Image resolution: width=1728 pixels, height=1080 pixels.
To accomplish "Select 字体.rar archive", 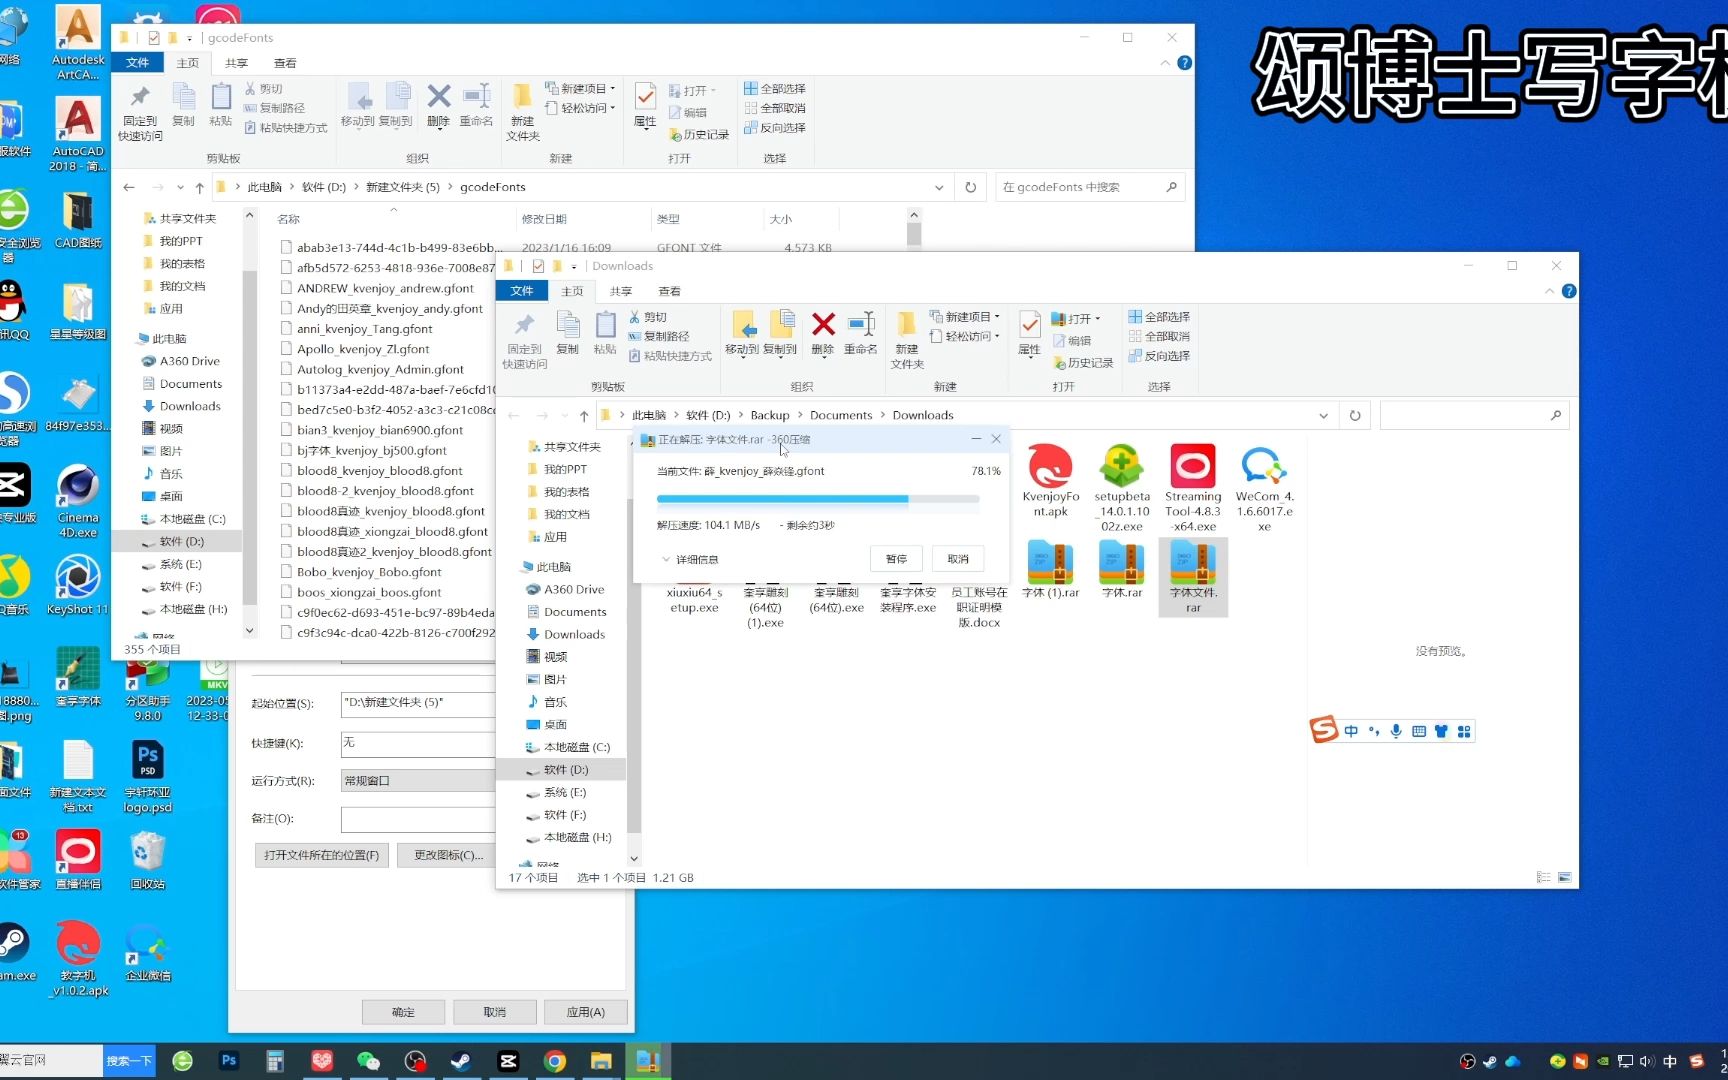I will pos(1122,570).
